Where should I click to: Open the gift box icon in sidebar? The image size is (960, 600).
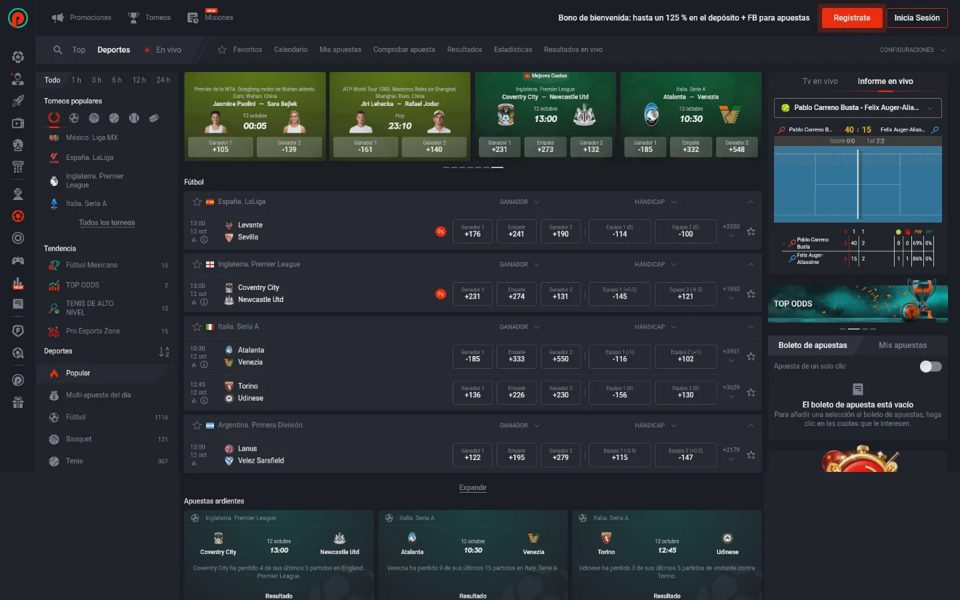18,402
